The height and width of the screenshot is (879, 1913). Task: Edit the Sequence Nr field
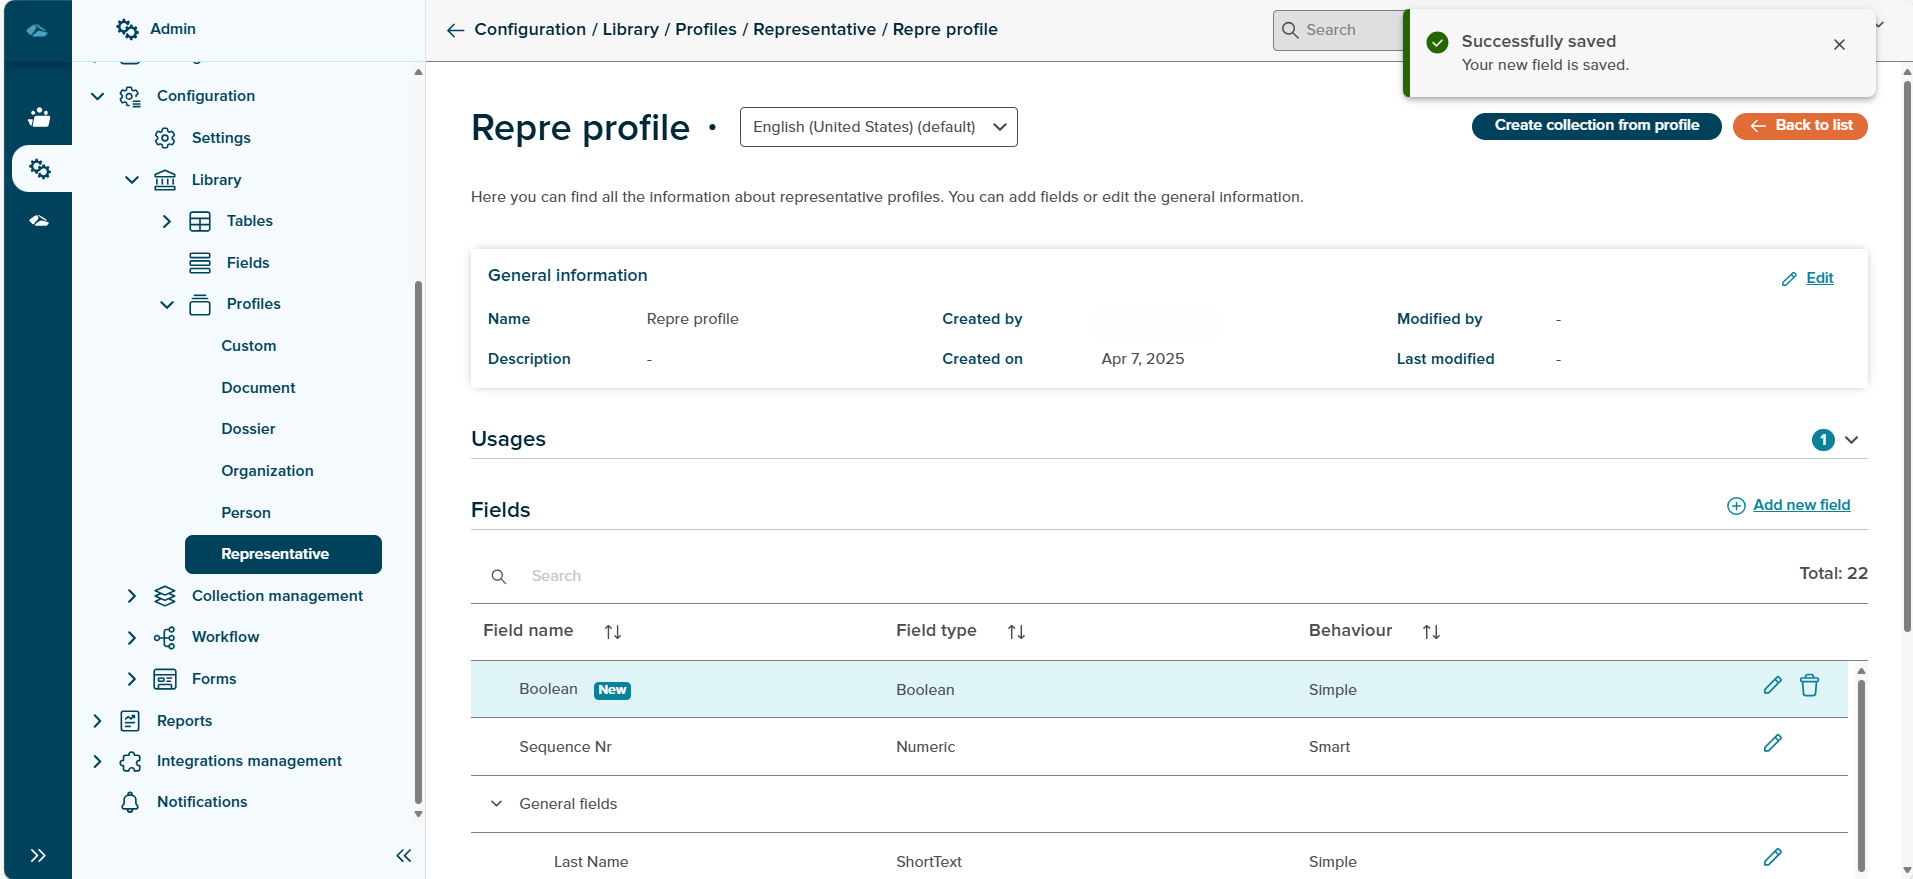click(1773, 743)
